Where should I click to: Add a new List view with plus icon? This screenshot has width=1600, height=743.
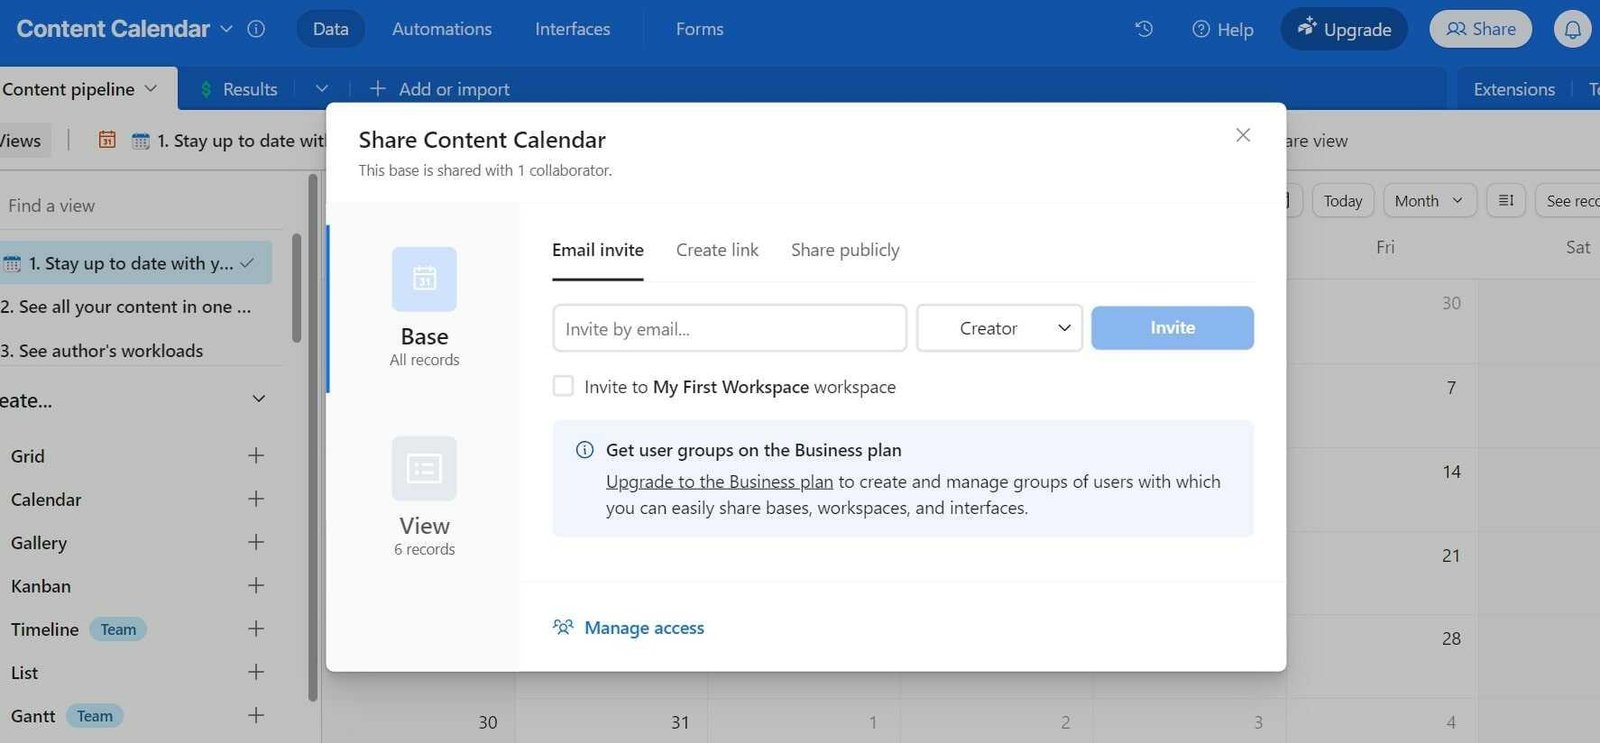coord(256,672)
